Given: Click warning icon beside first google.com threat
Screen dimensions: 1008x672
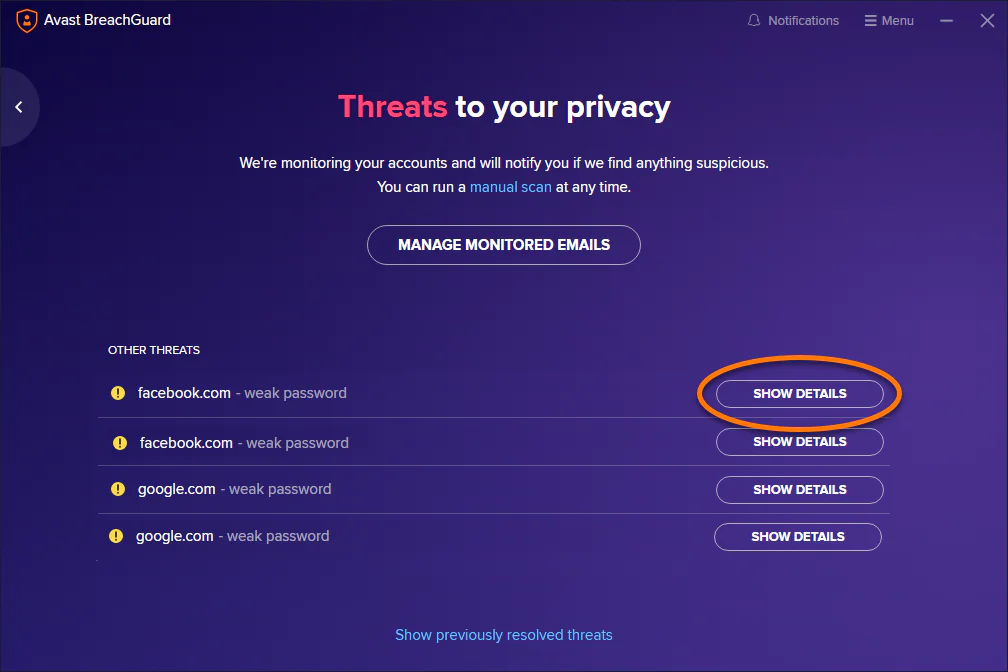Looking at the screenshot, I should tap(118, 489).
